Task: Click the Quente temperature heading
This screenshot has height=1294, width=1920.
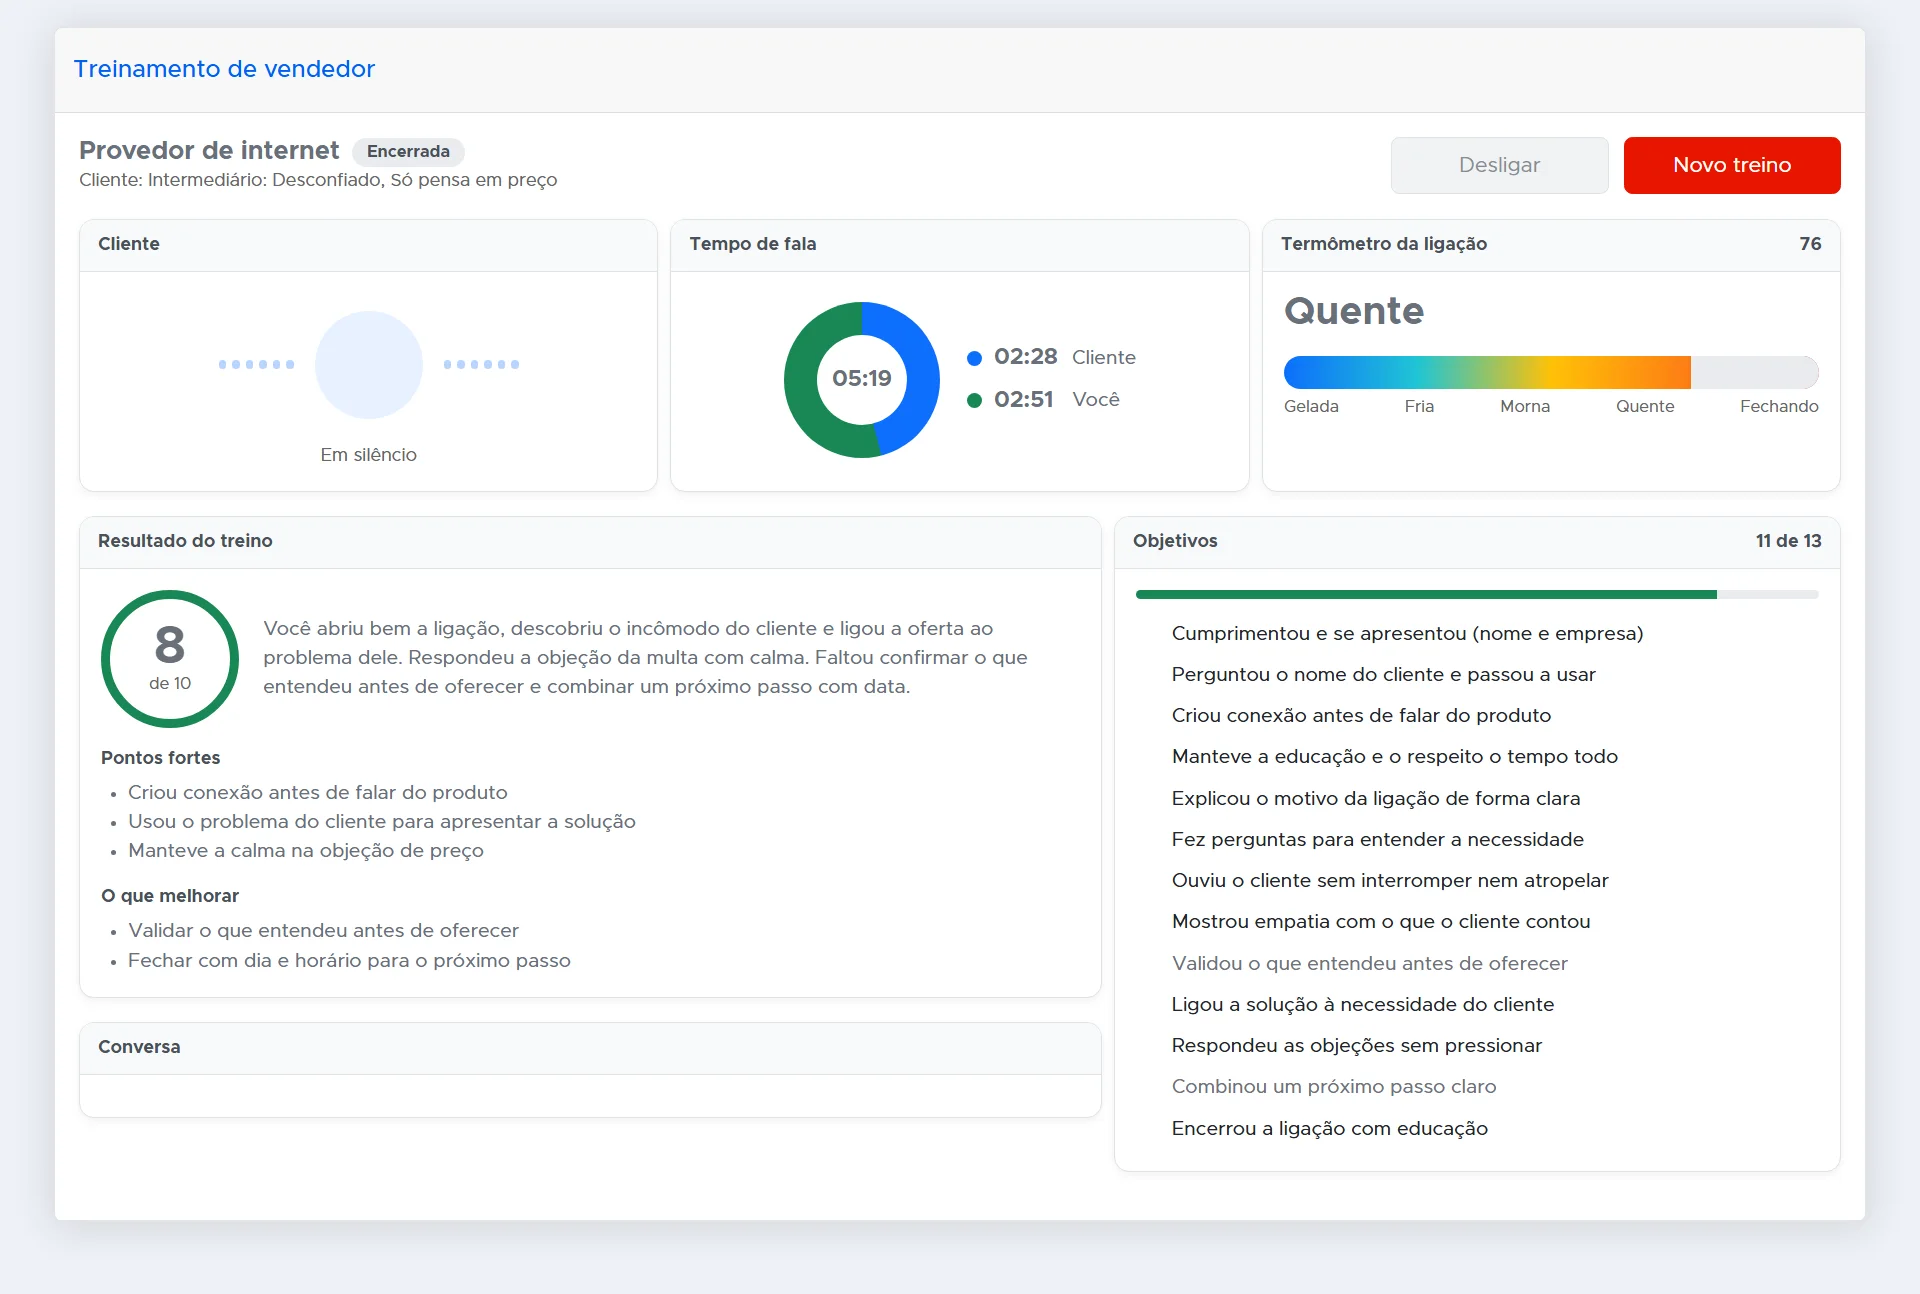Action: click(x=1354, y=311)
